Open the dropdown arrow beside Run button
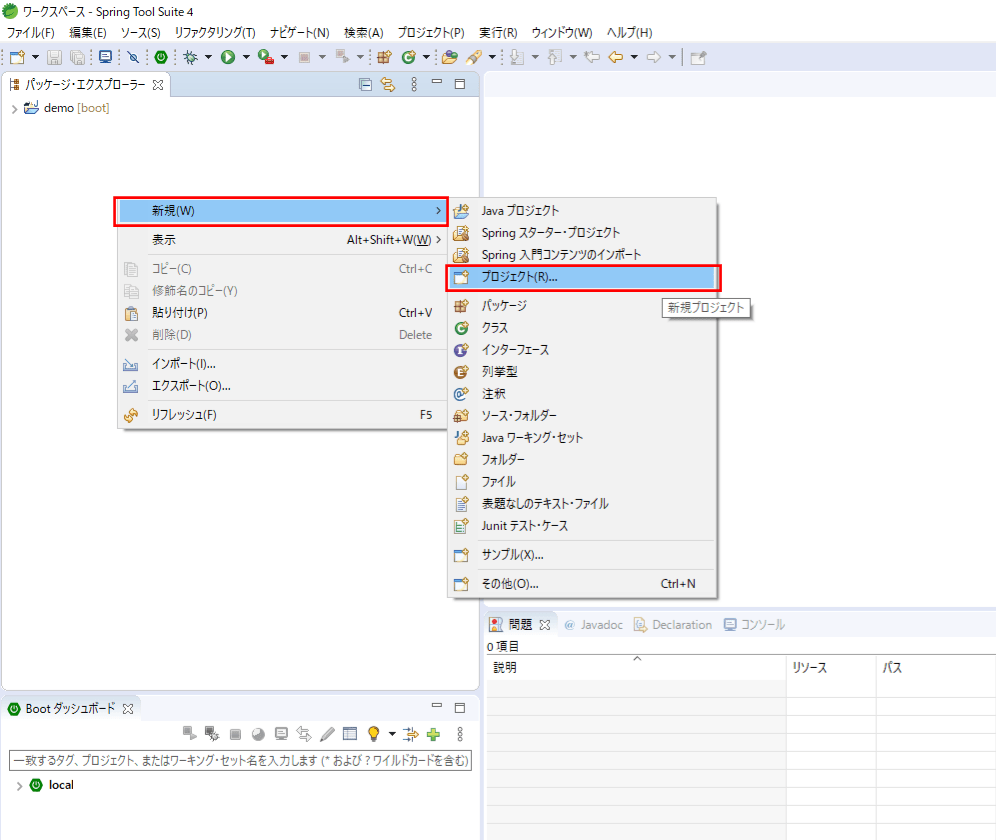This screenshot has width=996, height=840. point(245,57)
